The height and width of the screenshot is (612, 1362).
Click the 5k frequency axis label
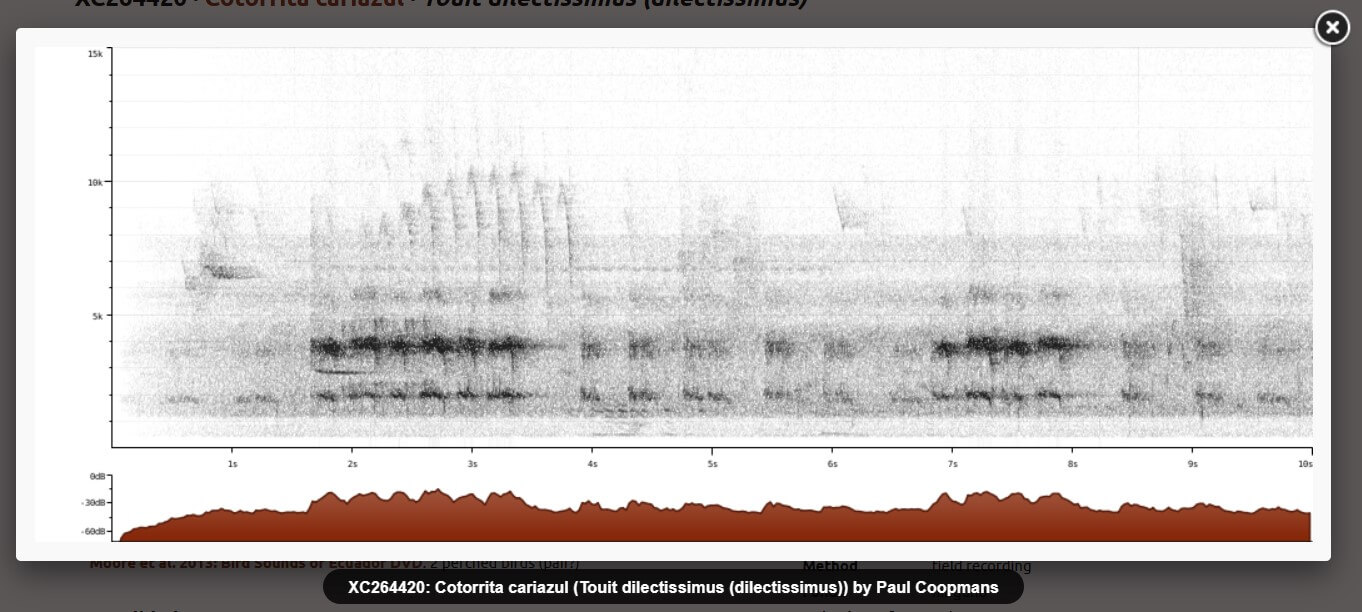tap(97, 316)
